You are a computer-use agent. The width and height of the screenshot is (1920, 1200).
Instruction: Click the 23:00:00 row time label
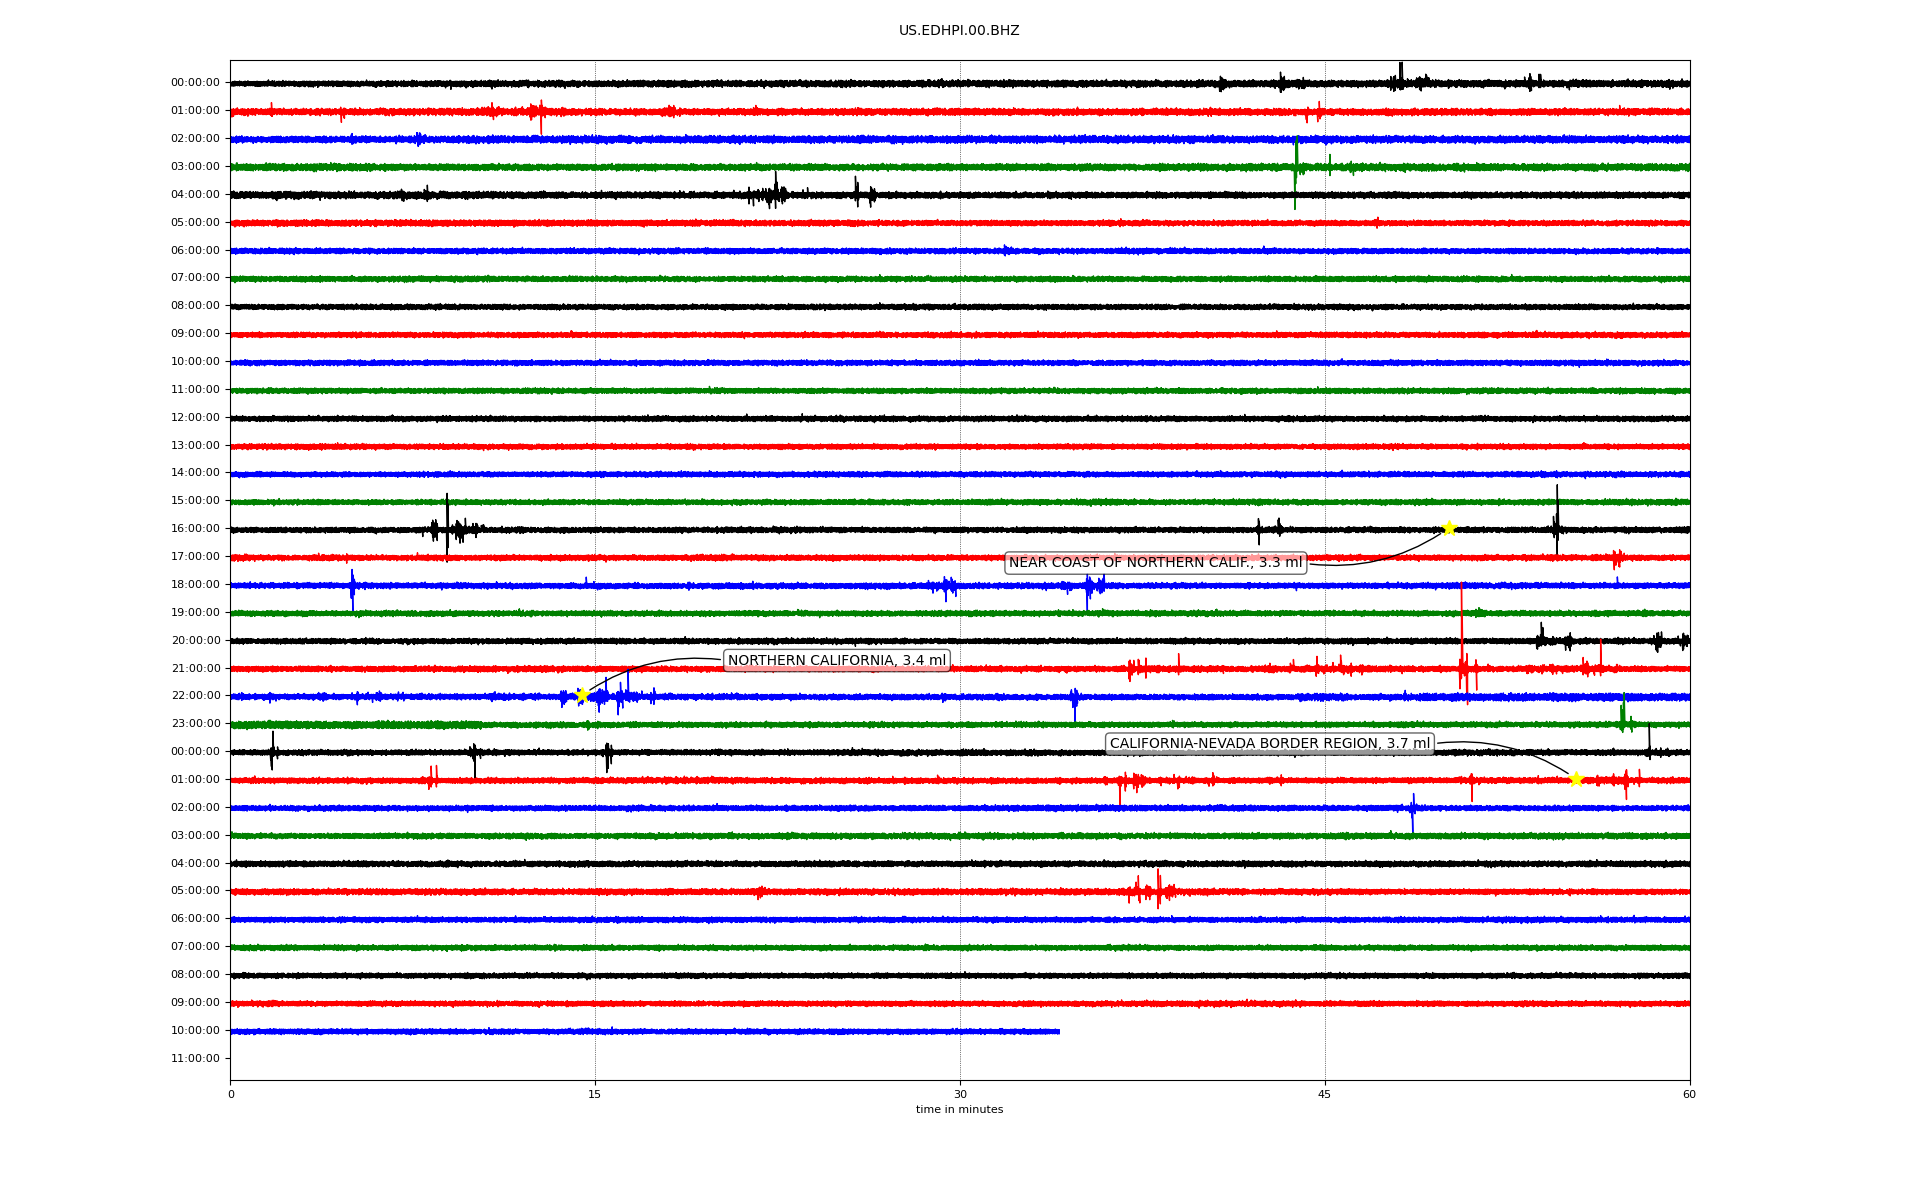click(x=195, y=723)
